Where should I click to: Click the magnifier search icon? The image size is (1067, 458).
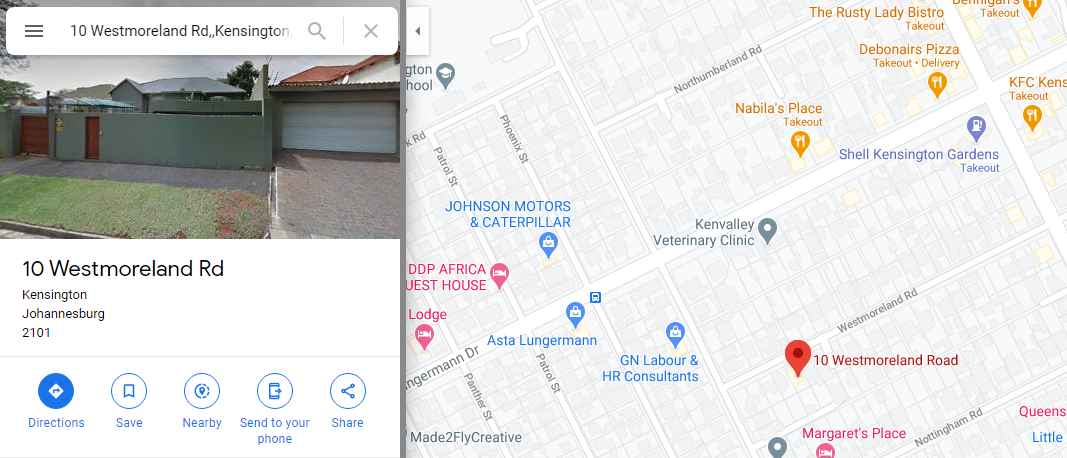pos(316,31)
